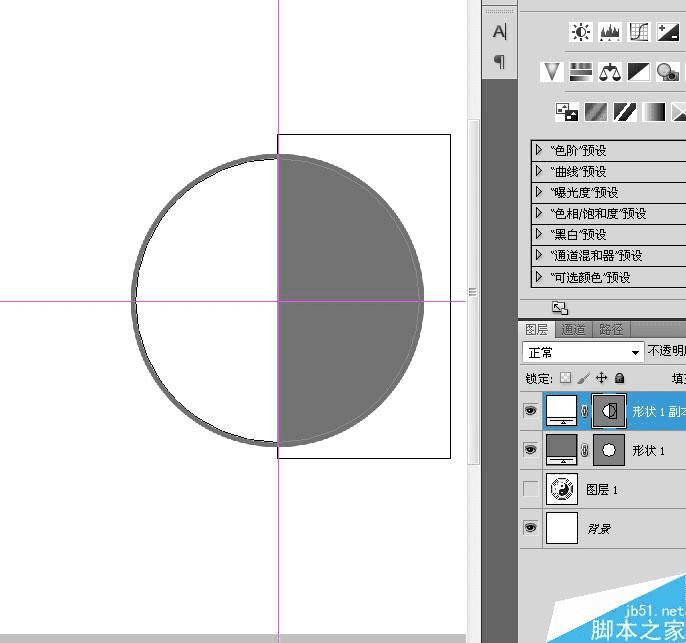
Task: Add a Levels adjustment layer
Action: click(610, 32)
